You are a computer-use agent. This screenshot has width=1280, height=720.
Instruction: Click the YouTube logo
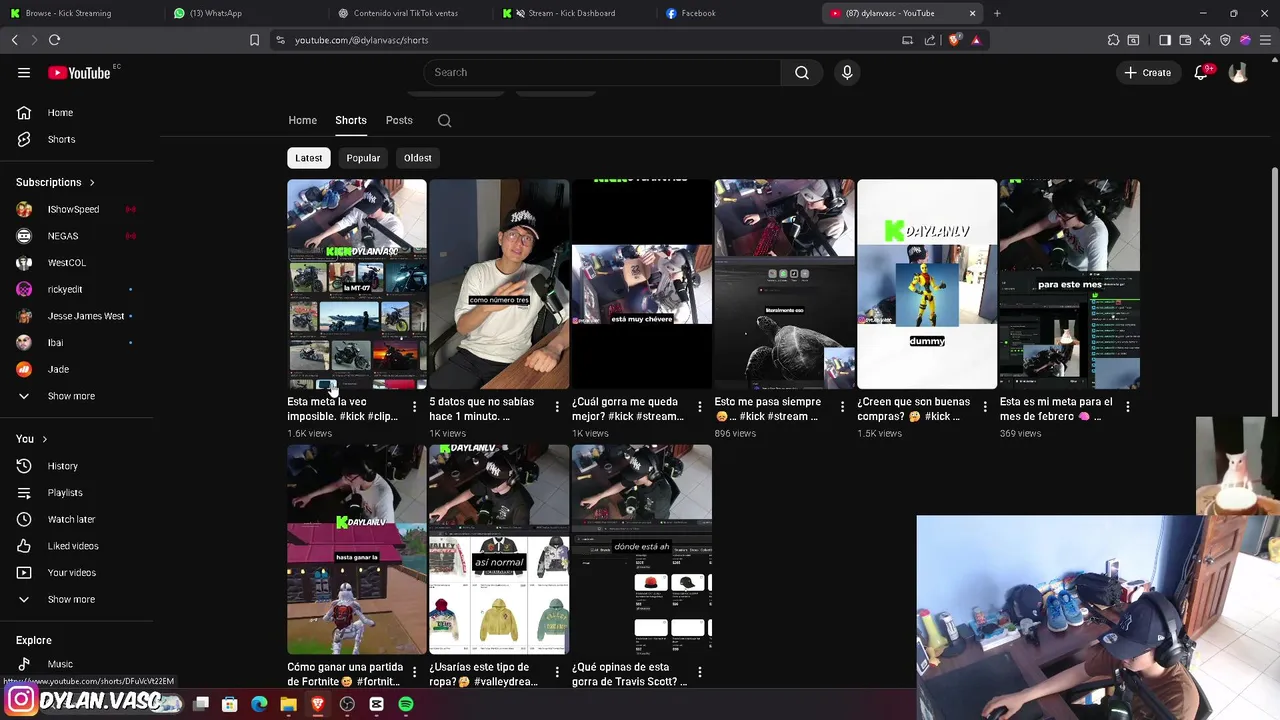pos(79,72)
